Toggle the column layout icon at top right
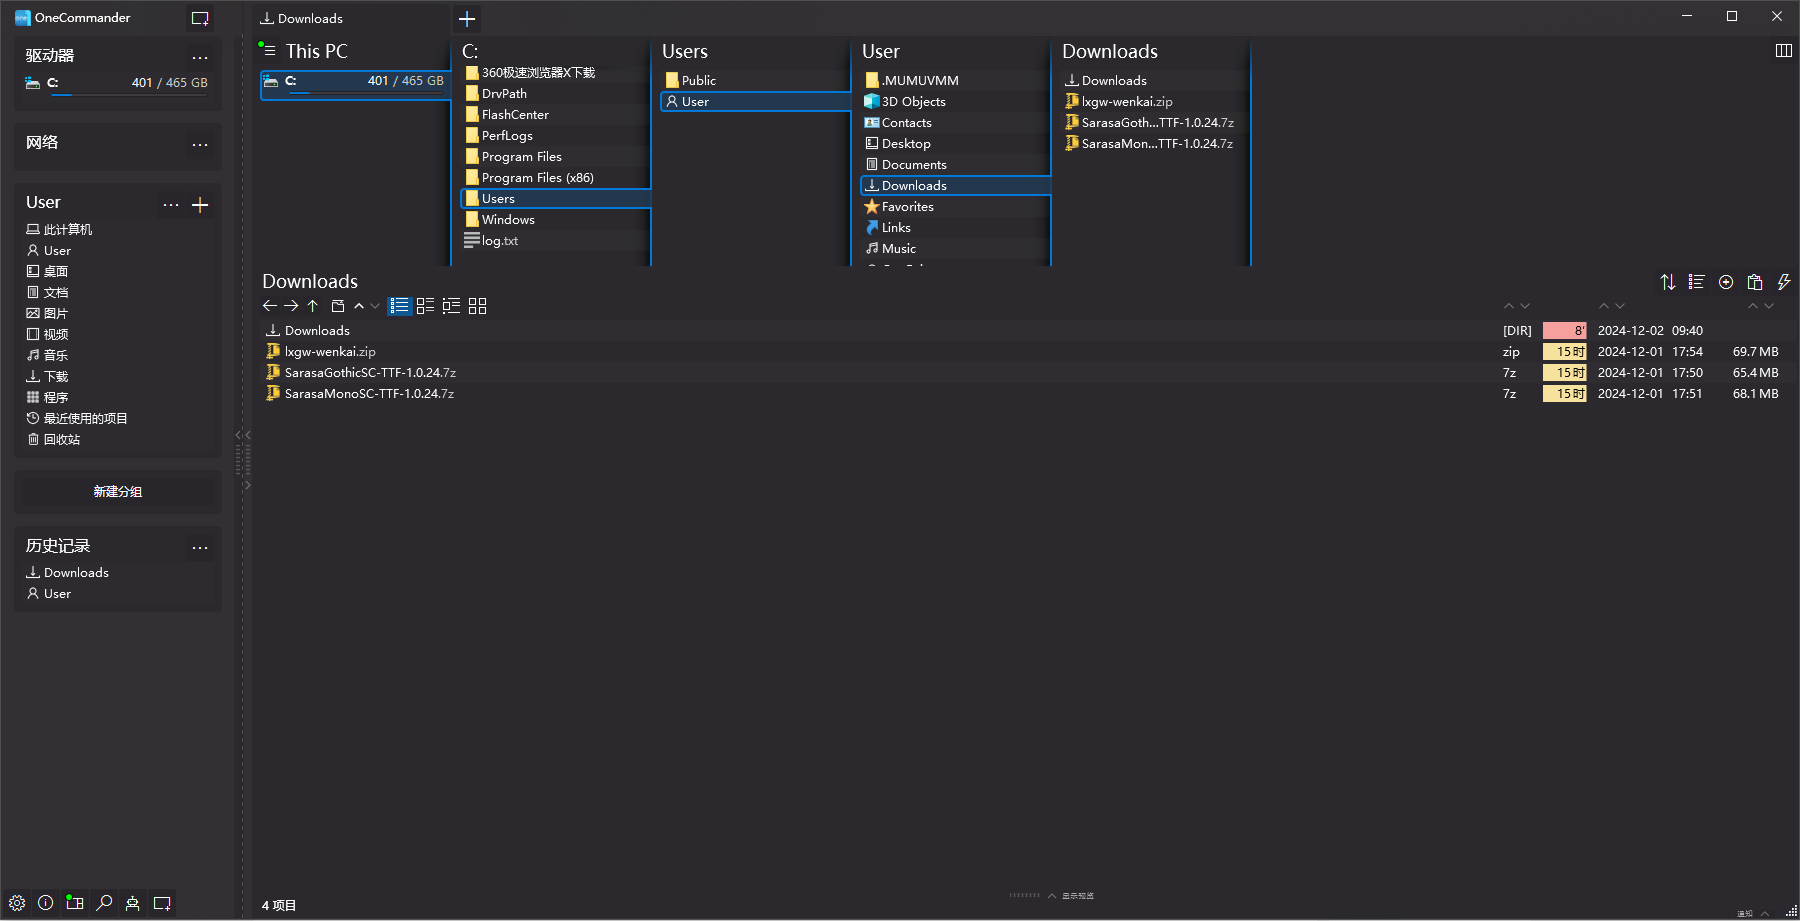The width and height of the screenshot is (1800, 921). click(1783, 51)
